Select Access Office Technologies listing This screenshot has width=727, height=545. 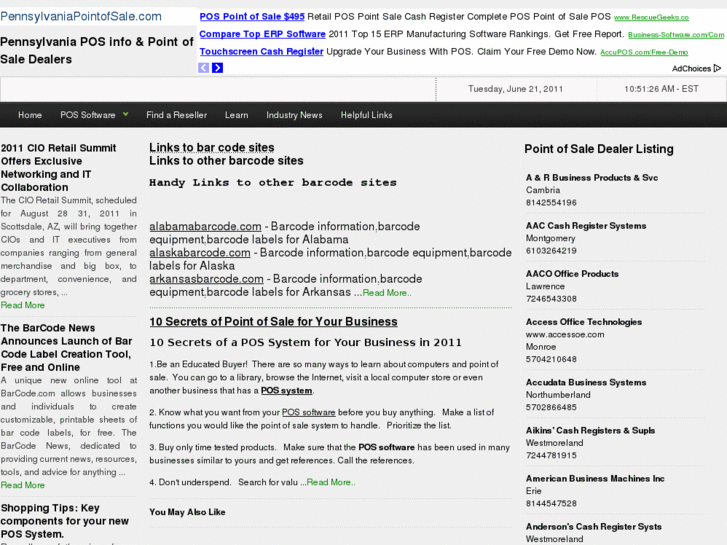(583, 322)
